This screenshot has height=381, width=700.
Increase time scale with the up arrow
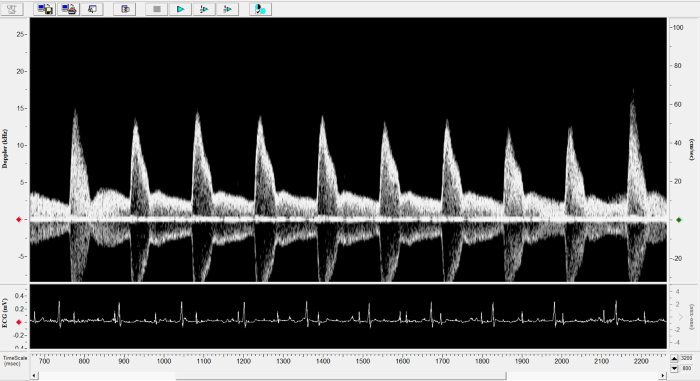coord(674,358)
